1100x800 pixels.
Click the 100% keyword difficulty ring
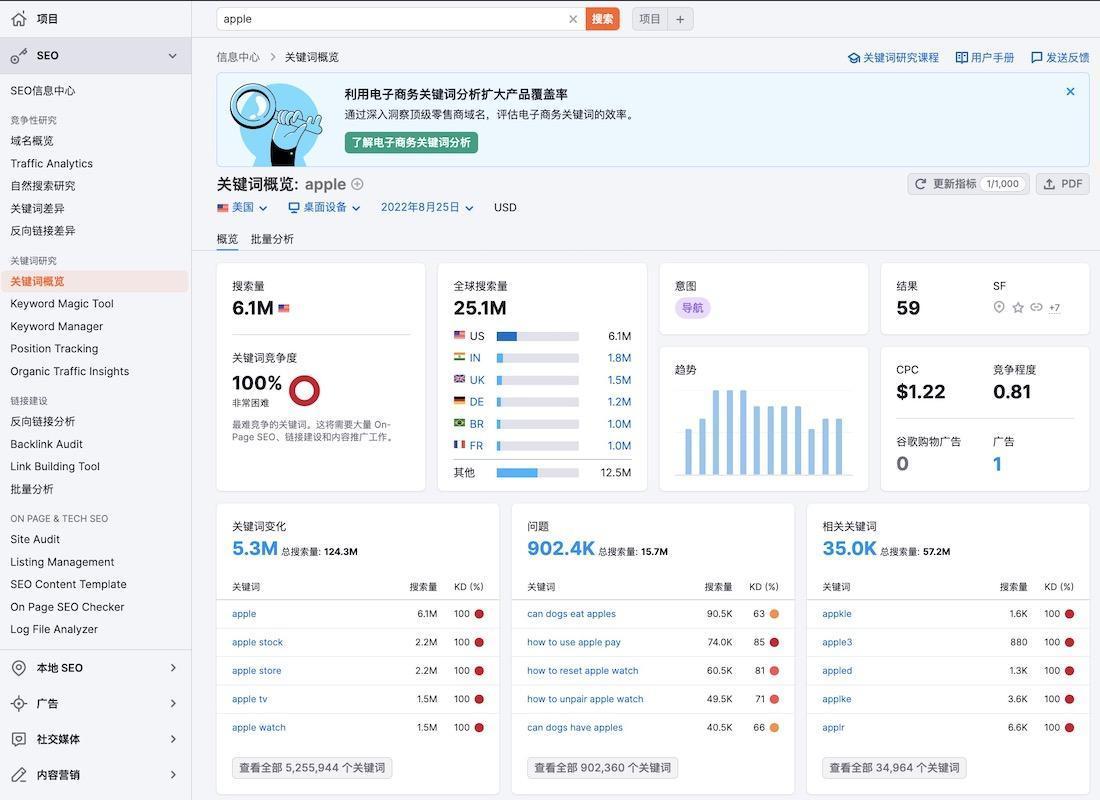coord(304,391)
